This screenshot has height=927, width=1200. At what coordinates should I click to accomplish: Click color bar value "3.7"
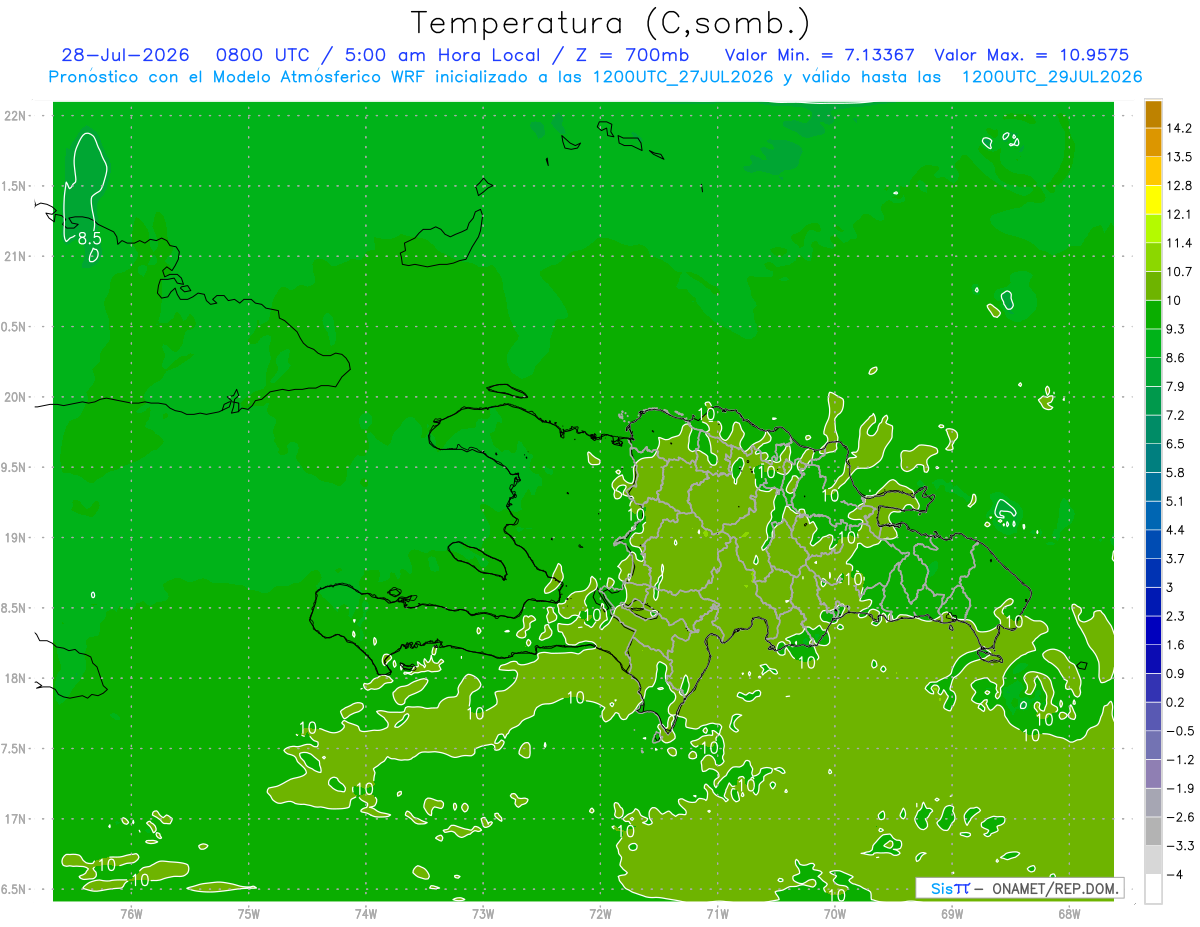[1175, 558]
